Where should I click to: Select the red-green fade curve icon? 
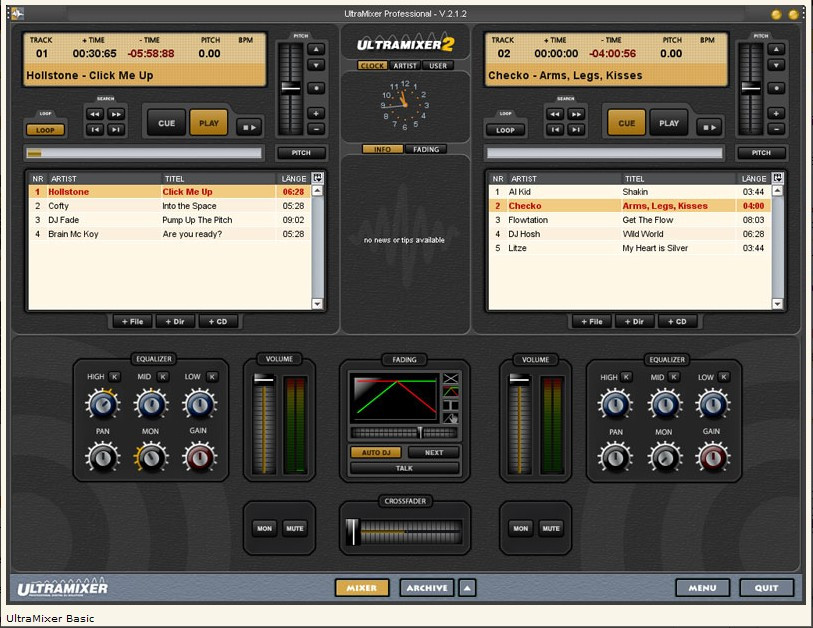point(451,392)
